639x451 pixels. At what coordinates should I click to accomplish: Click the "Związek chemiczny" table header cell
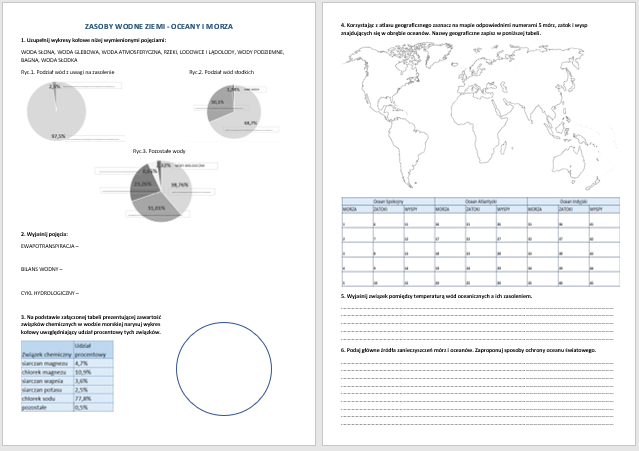coord(46,354)
